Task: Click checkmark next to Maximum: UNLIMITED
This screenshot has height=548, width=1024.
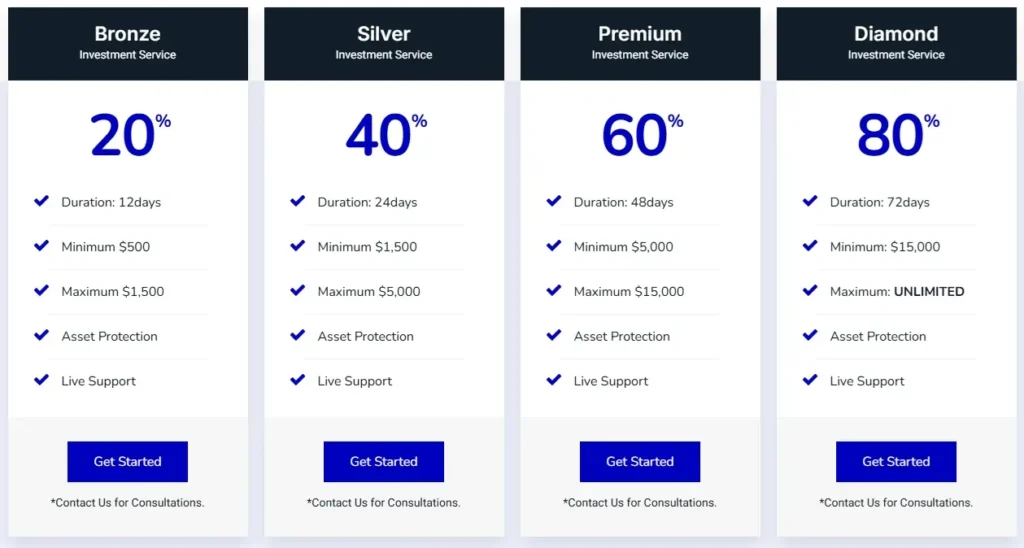Action: tap(810, 291)
